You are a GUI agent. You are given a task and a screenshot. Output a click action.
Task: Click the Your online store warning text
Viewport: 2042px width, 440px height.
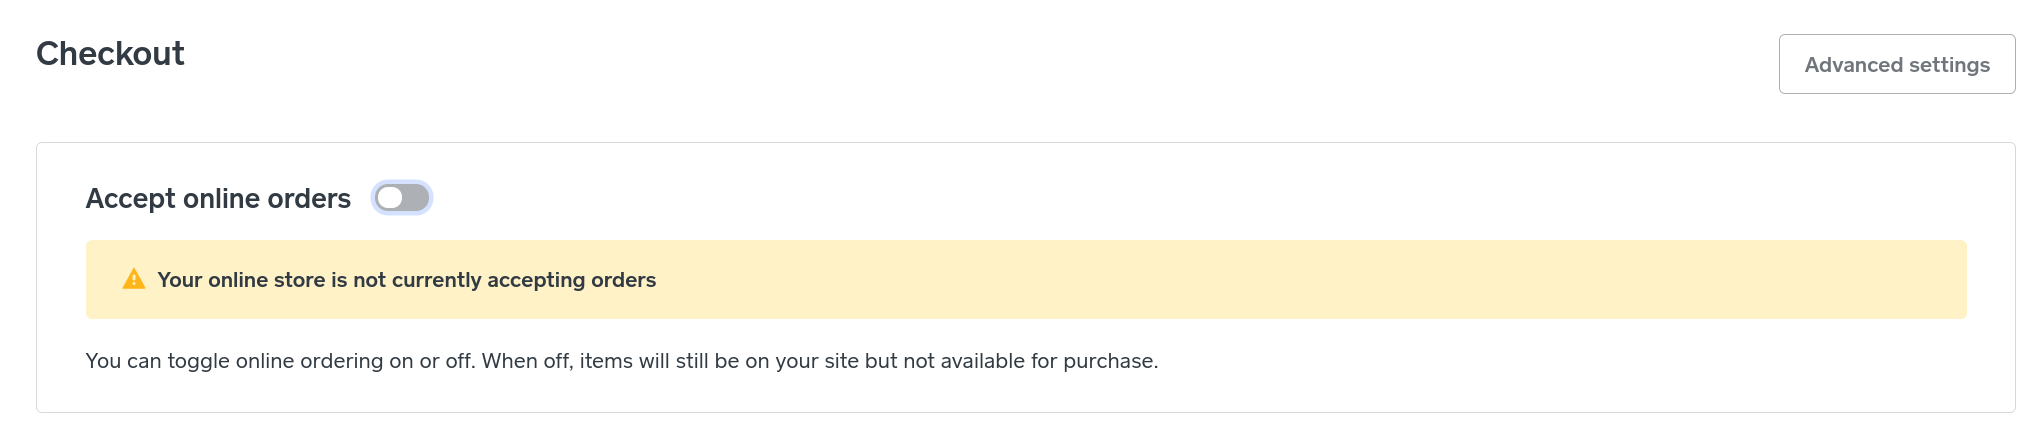406,280
